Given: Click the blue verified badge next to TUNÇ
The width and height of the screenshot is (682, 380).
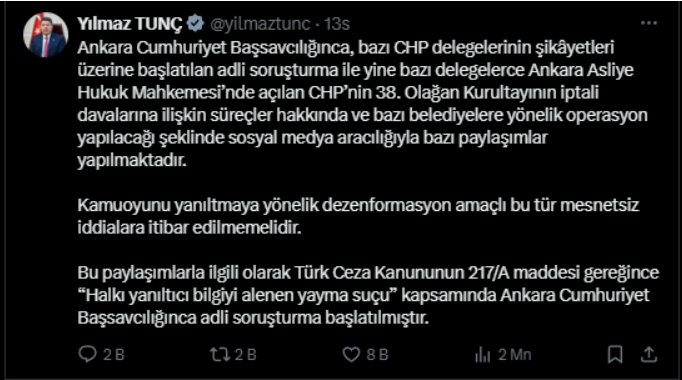Looking at the screenshot, I should click(x=195, y=23).
